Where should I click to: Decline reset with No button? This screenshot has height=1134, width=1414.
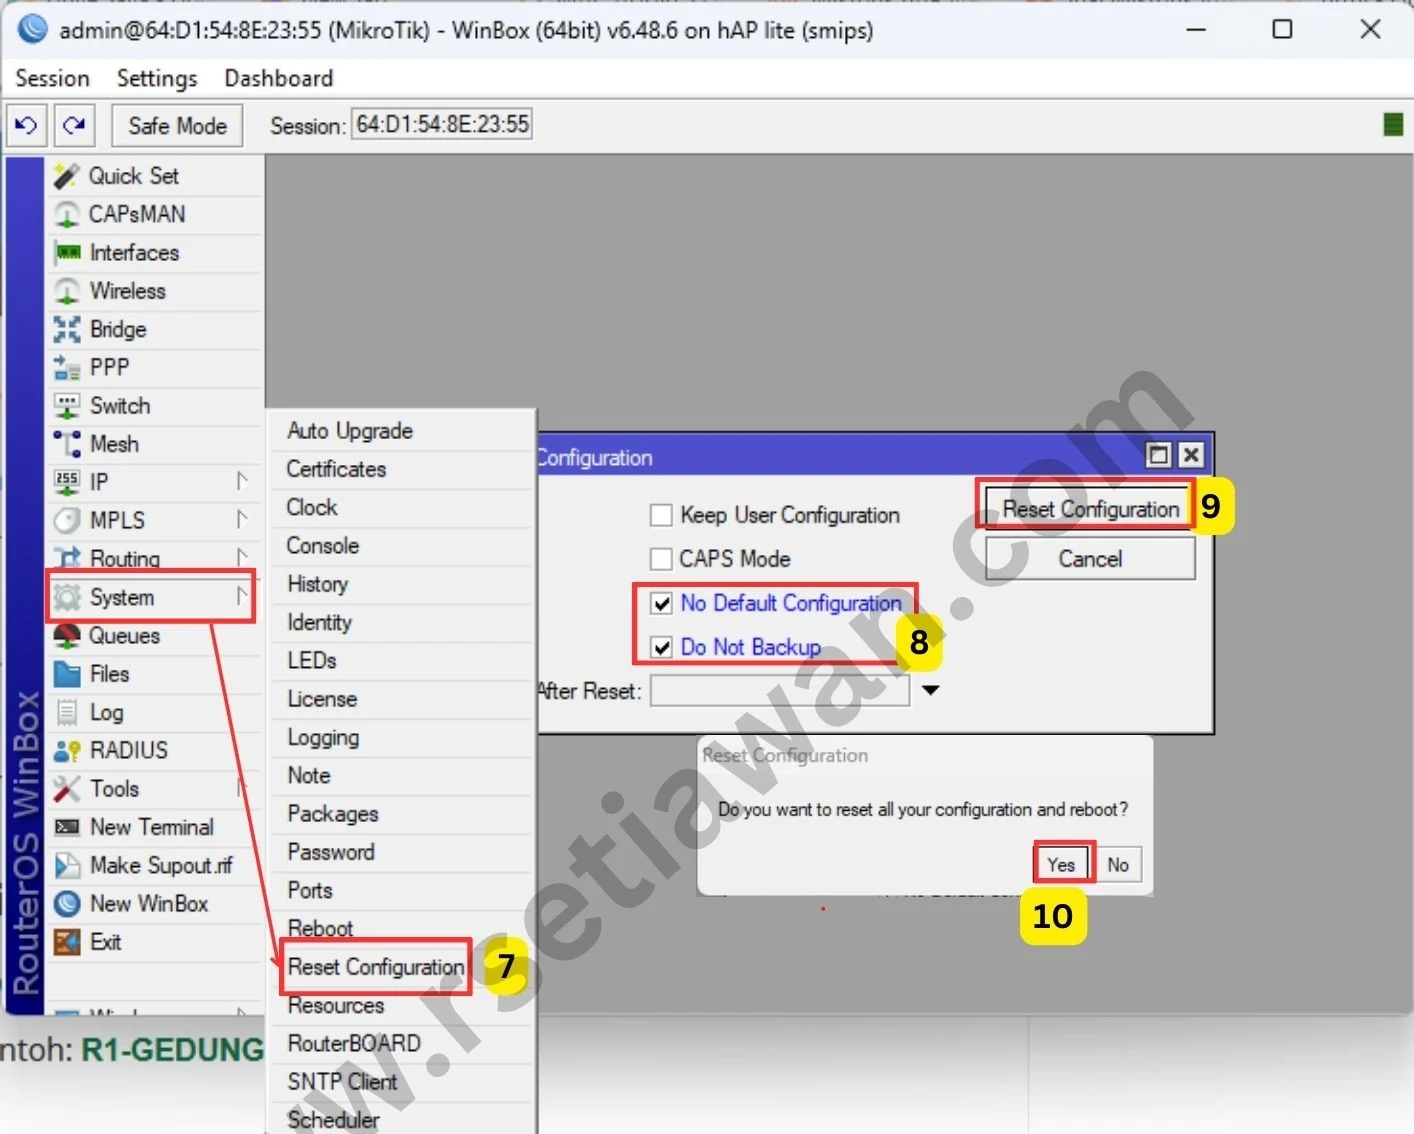(1118, 864)
